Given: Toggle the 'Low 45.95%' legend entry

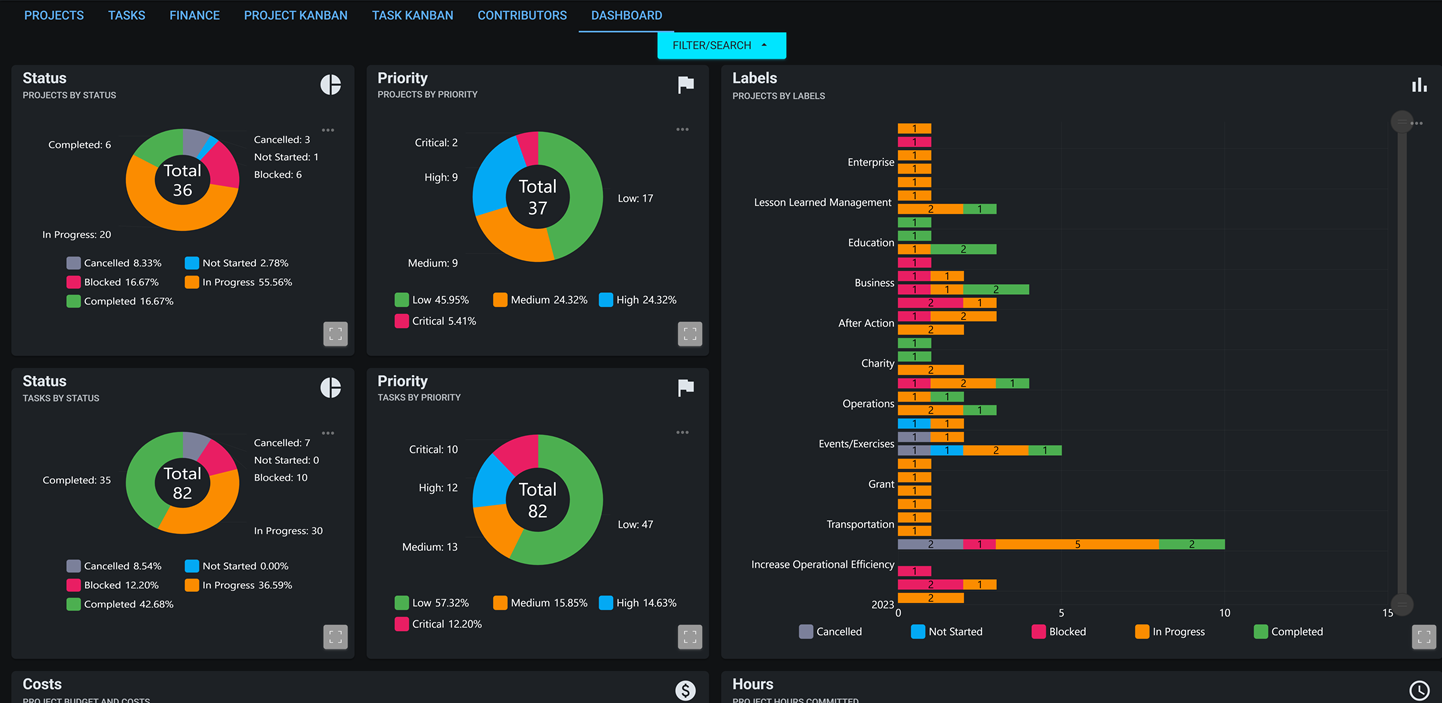Looking at the screenshot, I should (432, 299).
